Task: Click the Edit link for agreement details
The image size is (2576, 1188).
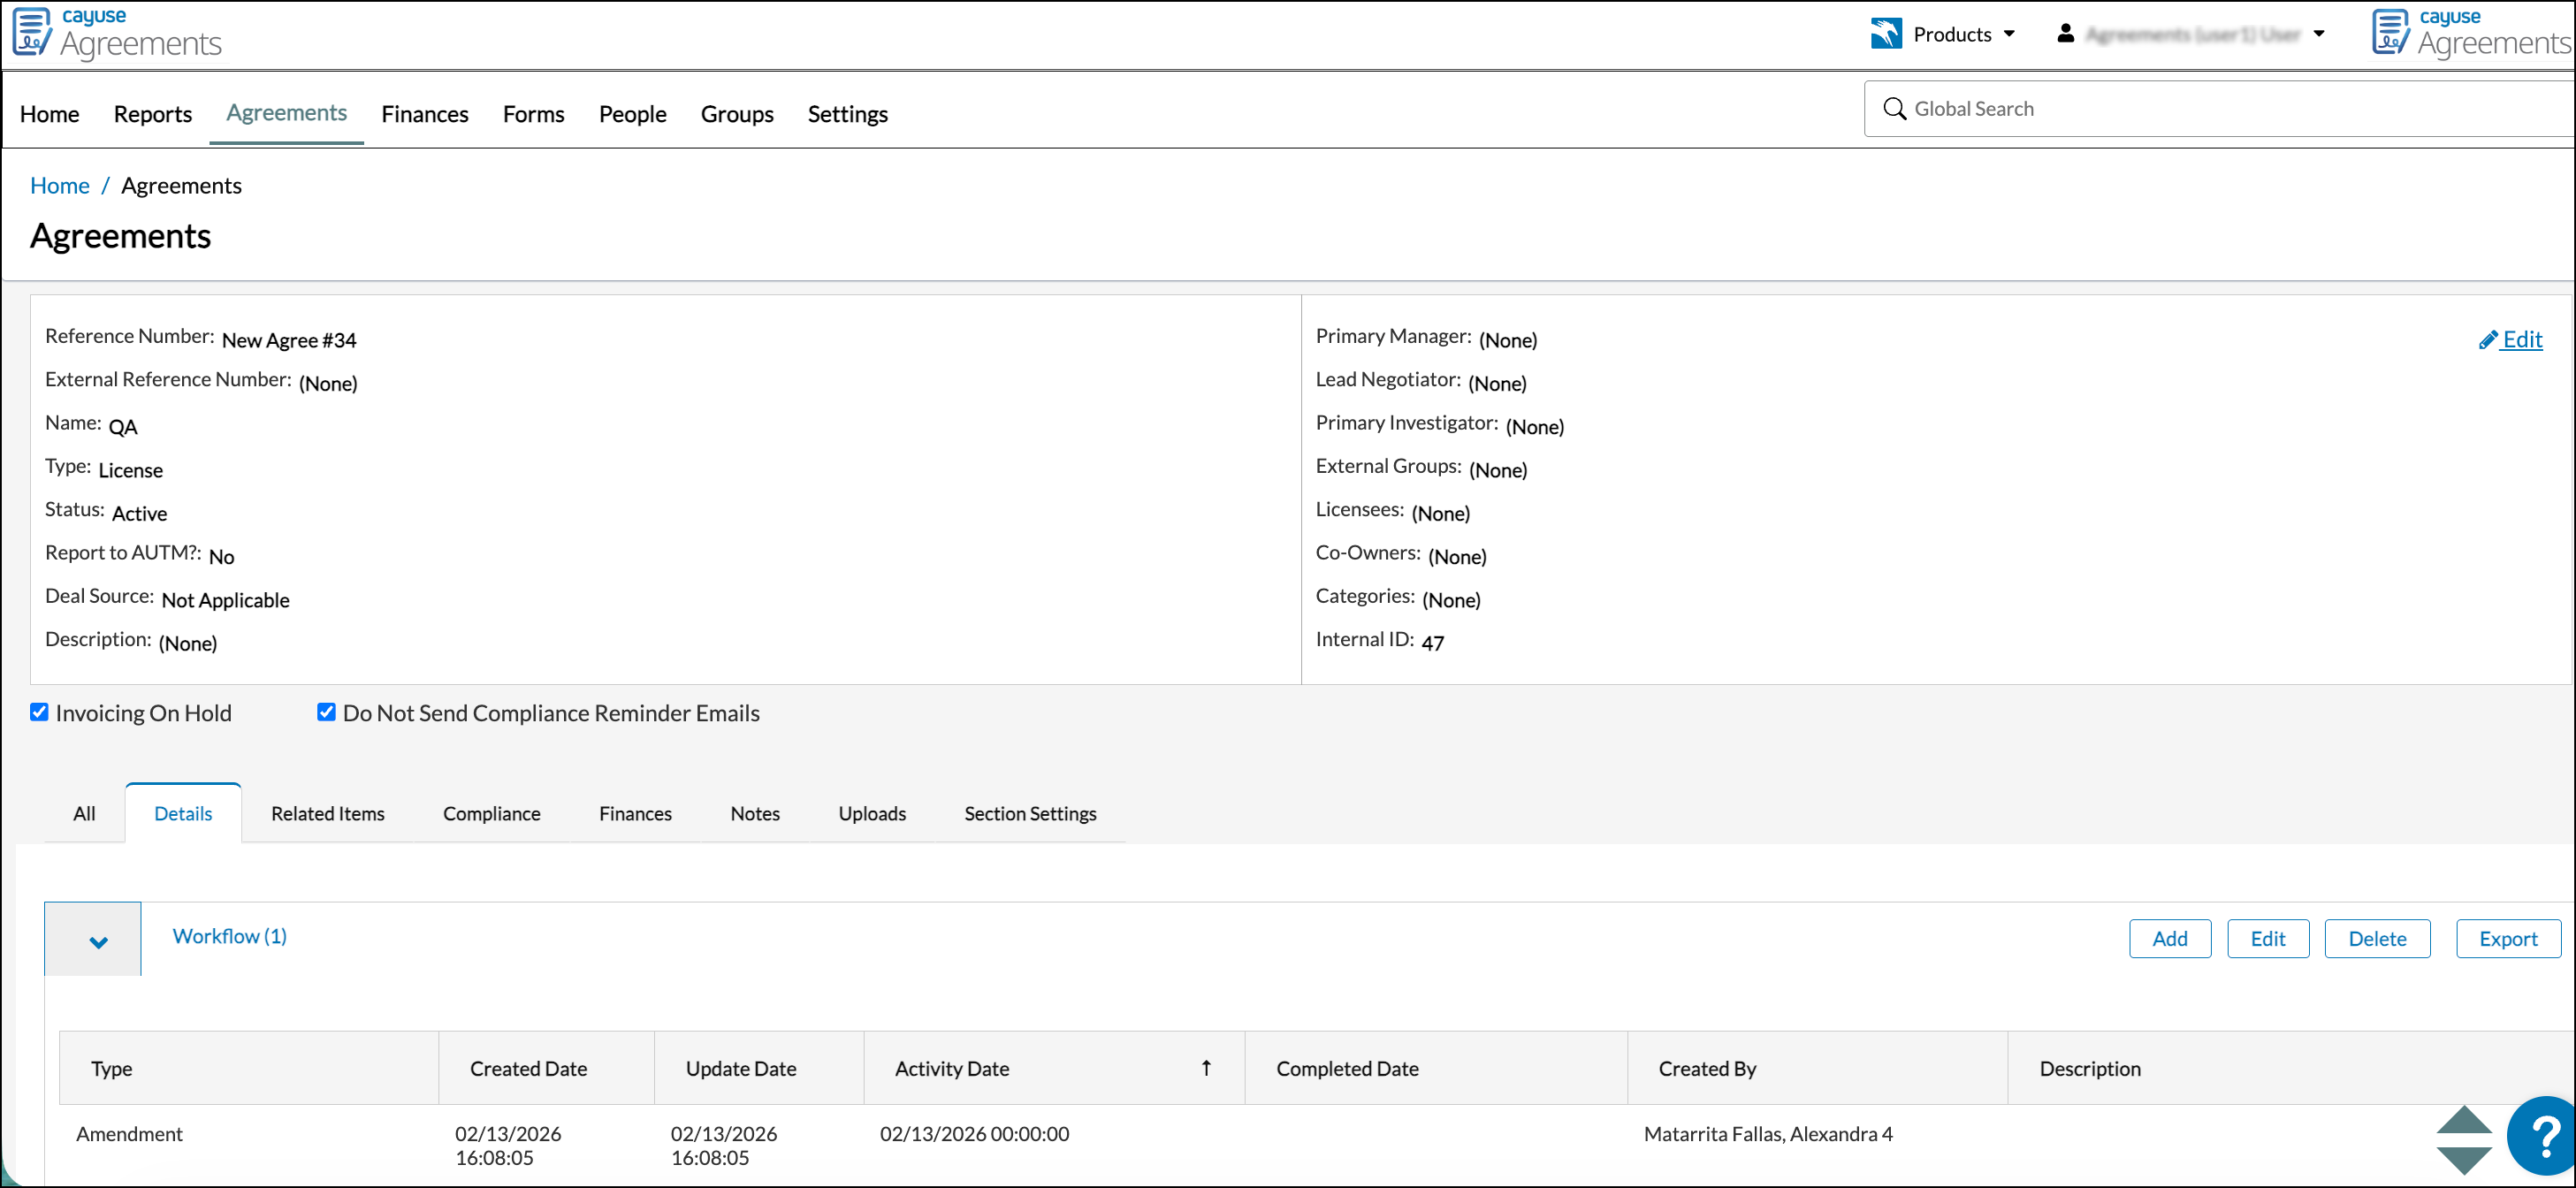Action: coord(2511,340)
